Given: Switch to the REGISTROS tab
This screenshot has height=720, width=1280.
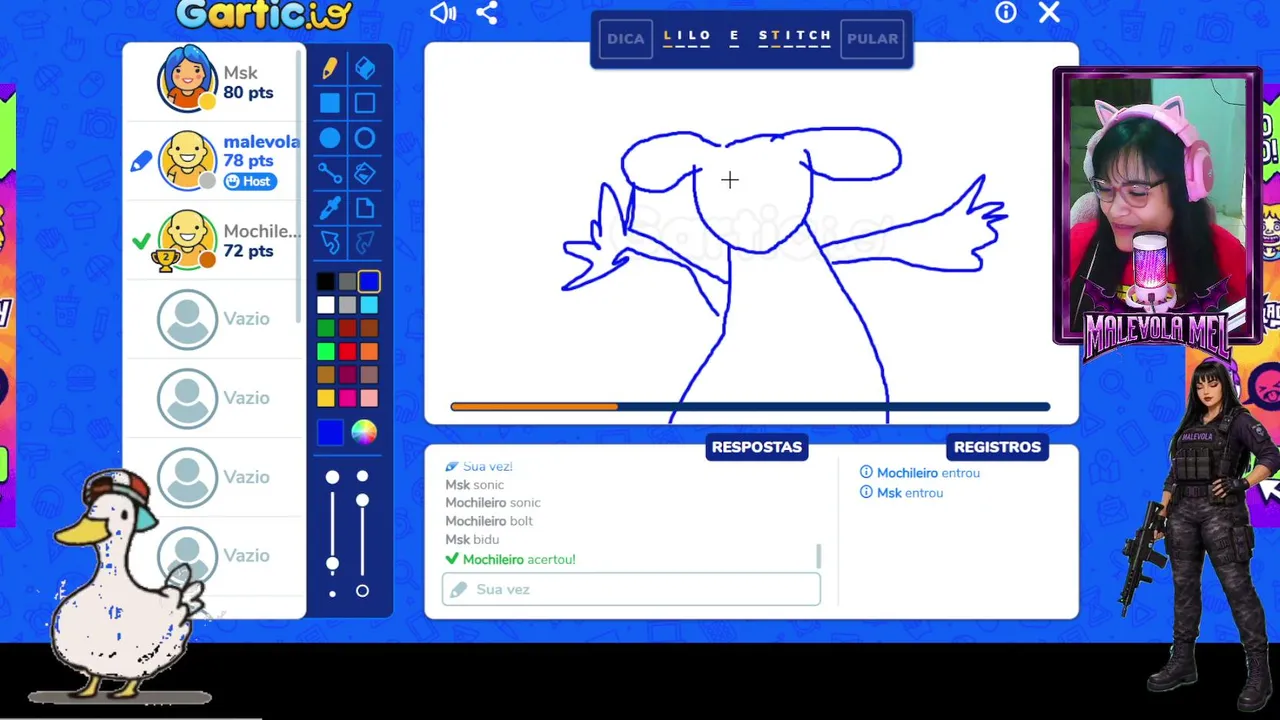Looking at the screenshot, I should [x=997, y=447].
